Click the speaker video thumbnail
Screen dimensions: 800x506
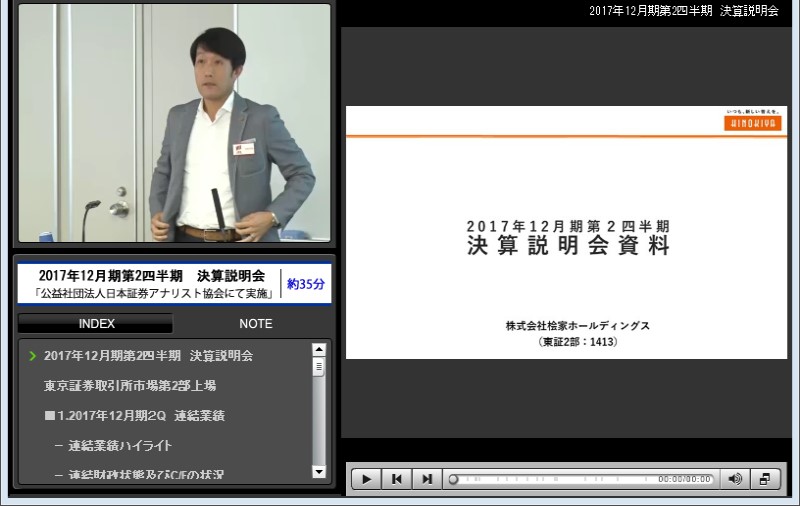pyautogui.click(x=174, y=123)
